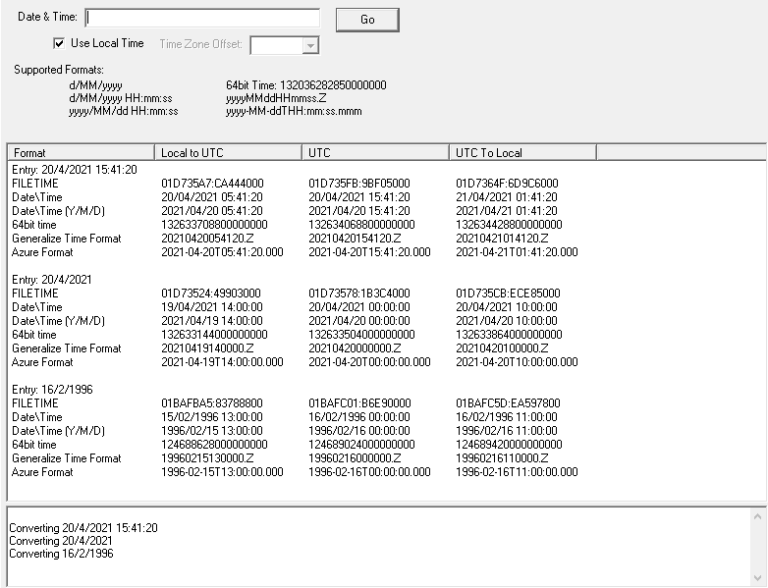
Task: Click 64bit time 132633144000000000
Action: click(x=214, y=334)
